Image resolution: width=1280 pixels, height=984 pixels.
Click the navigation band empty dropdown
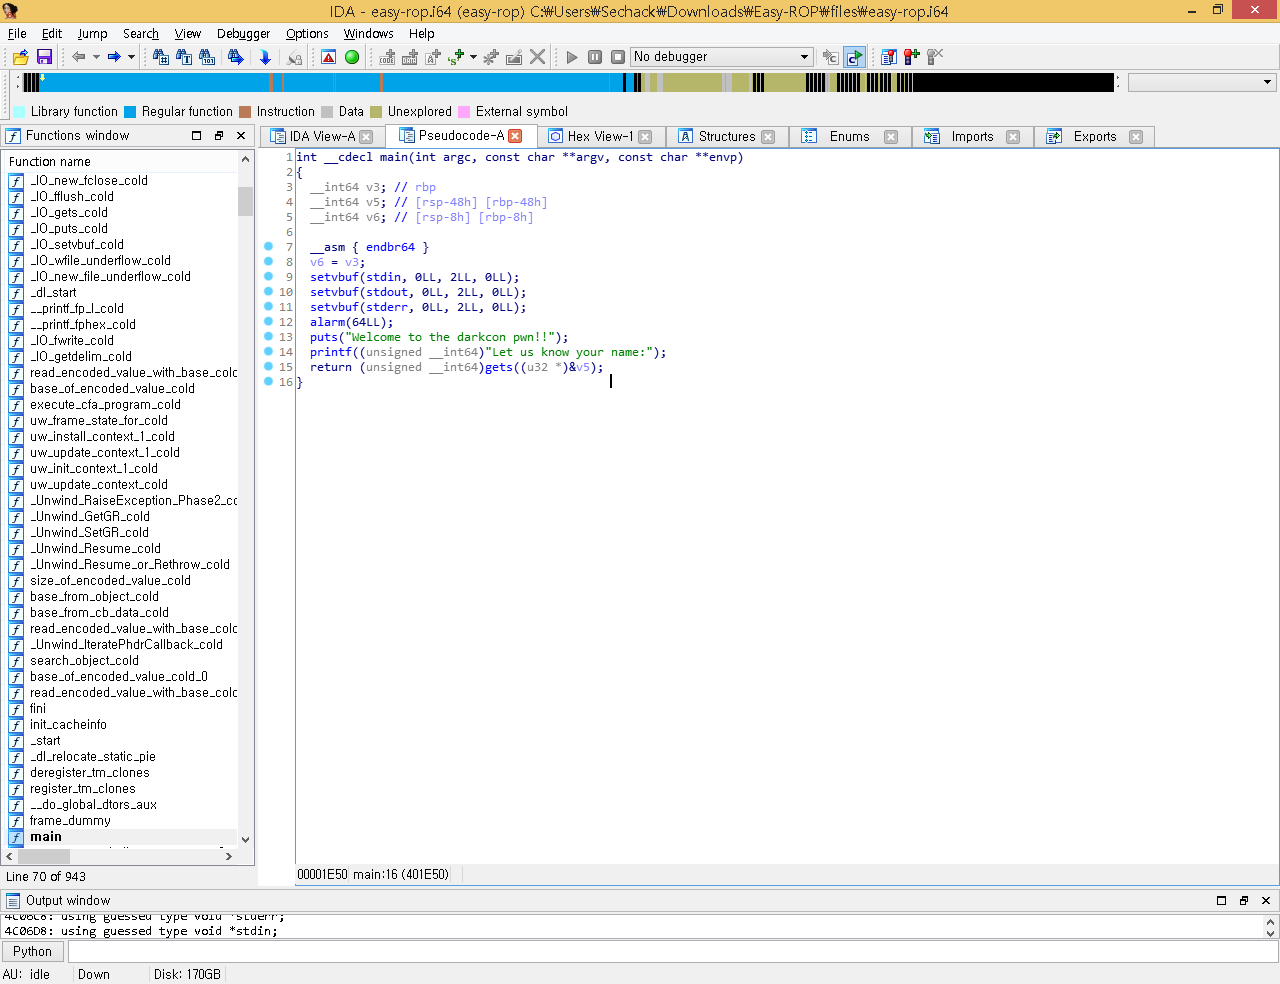pos(1202,83)
